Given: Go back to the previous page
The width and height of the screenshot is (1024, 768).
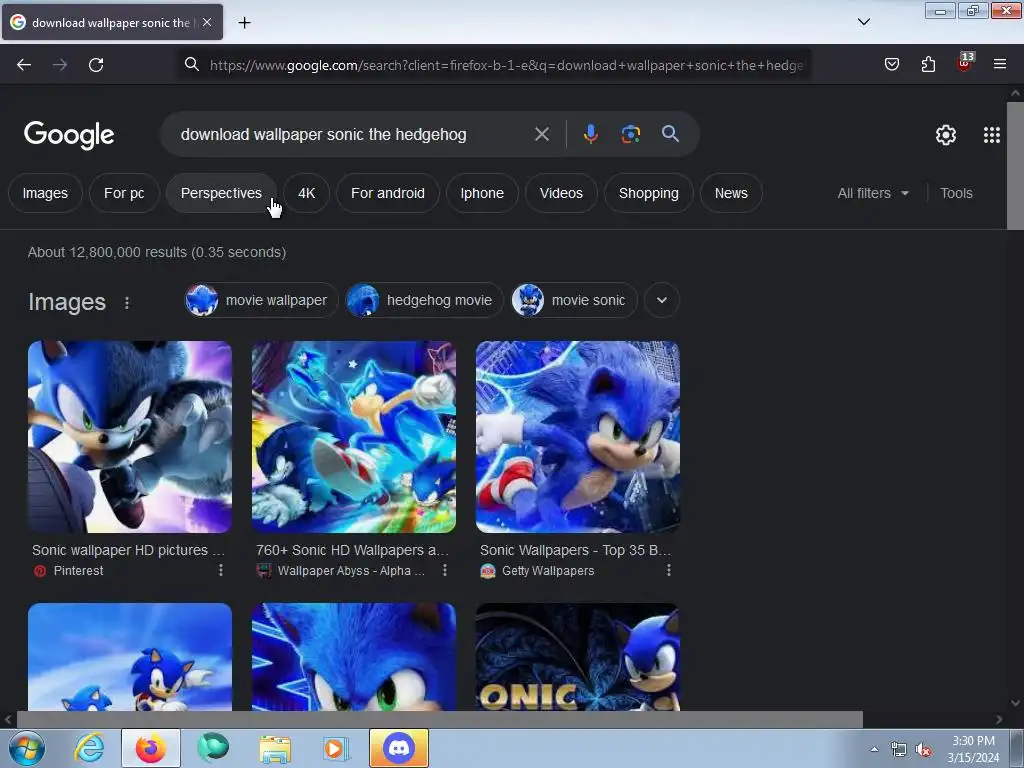Looking at the screenshot, I should (24, 65).
